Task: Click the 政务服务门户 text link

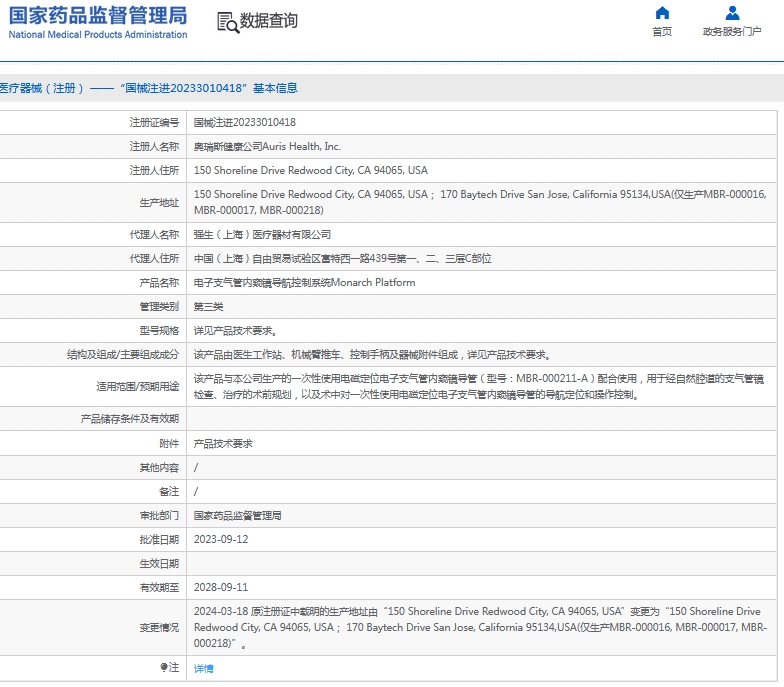Action: pos(732,32)
